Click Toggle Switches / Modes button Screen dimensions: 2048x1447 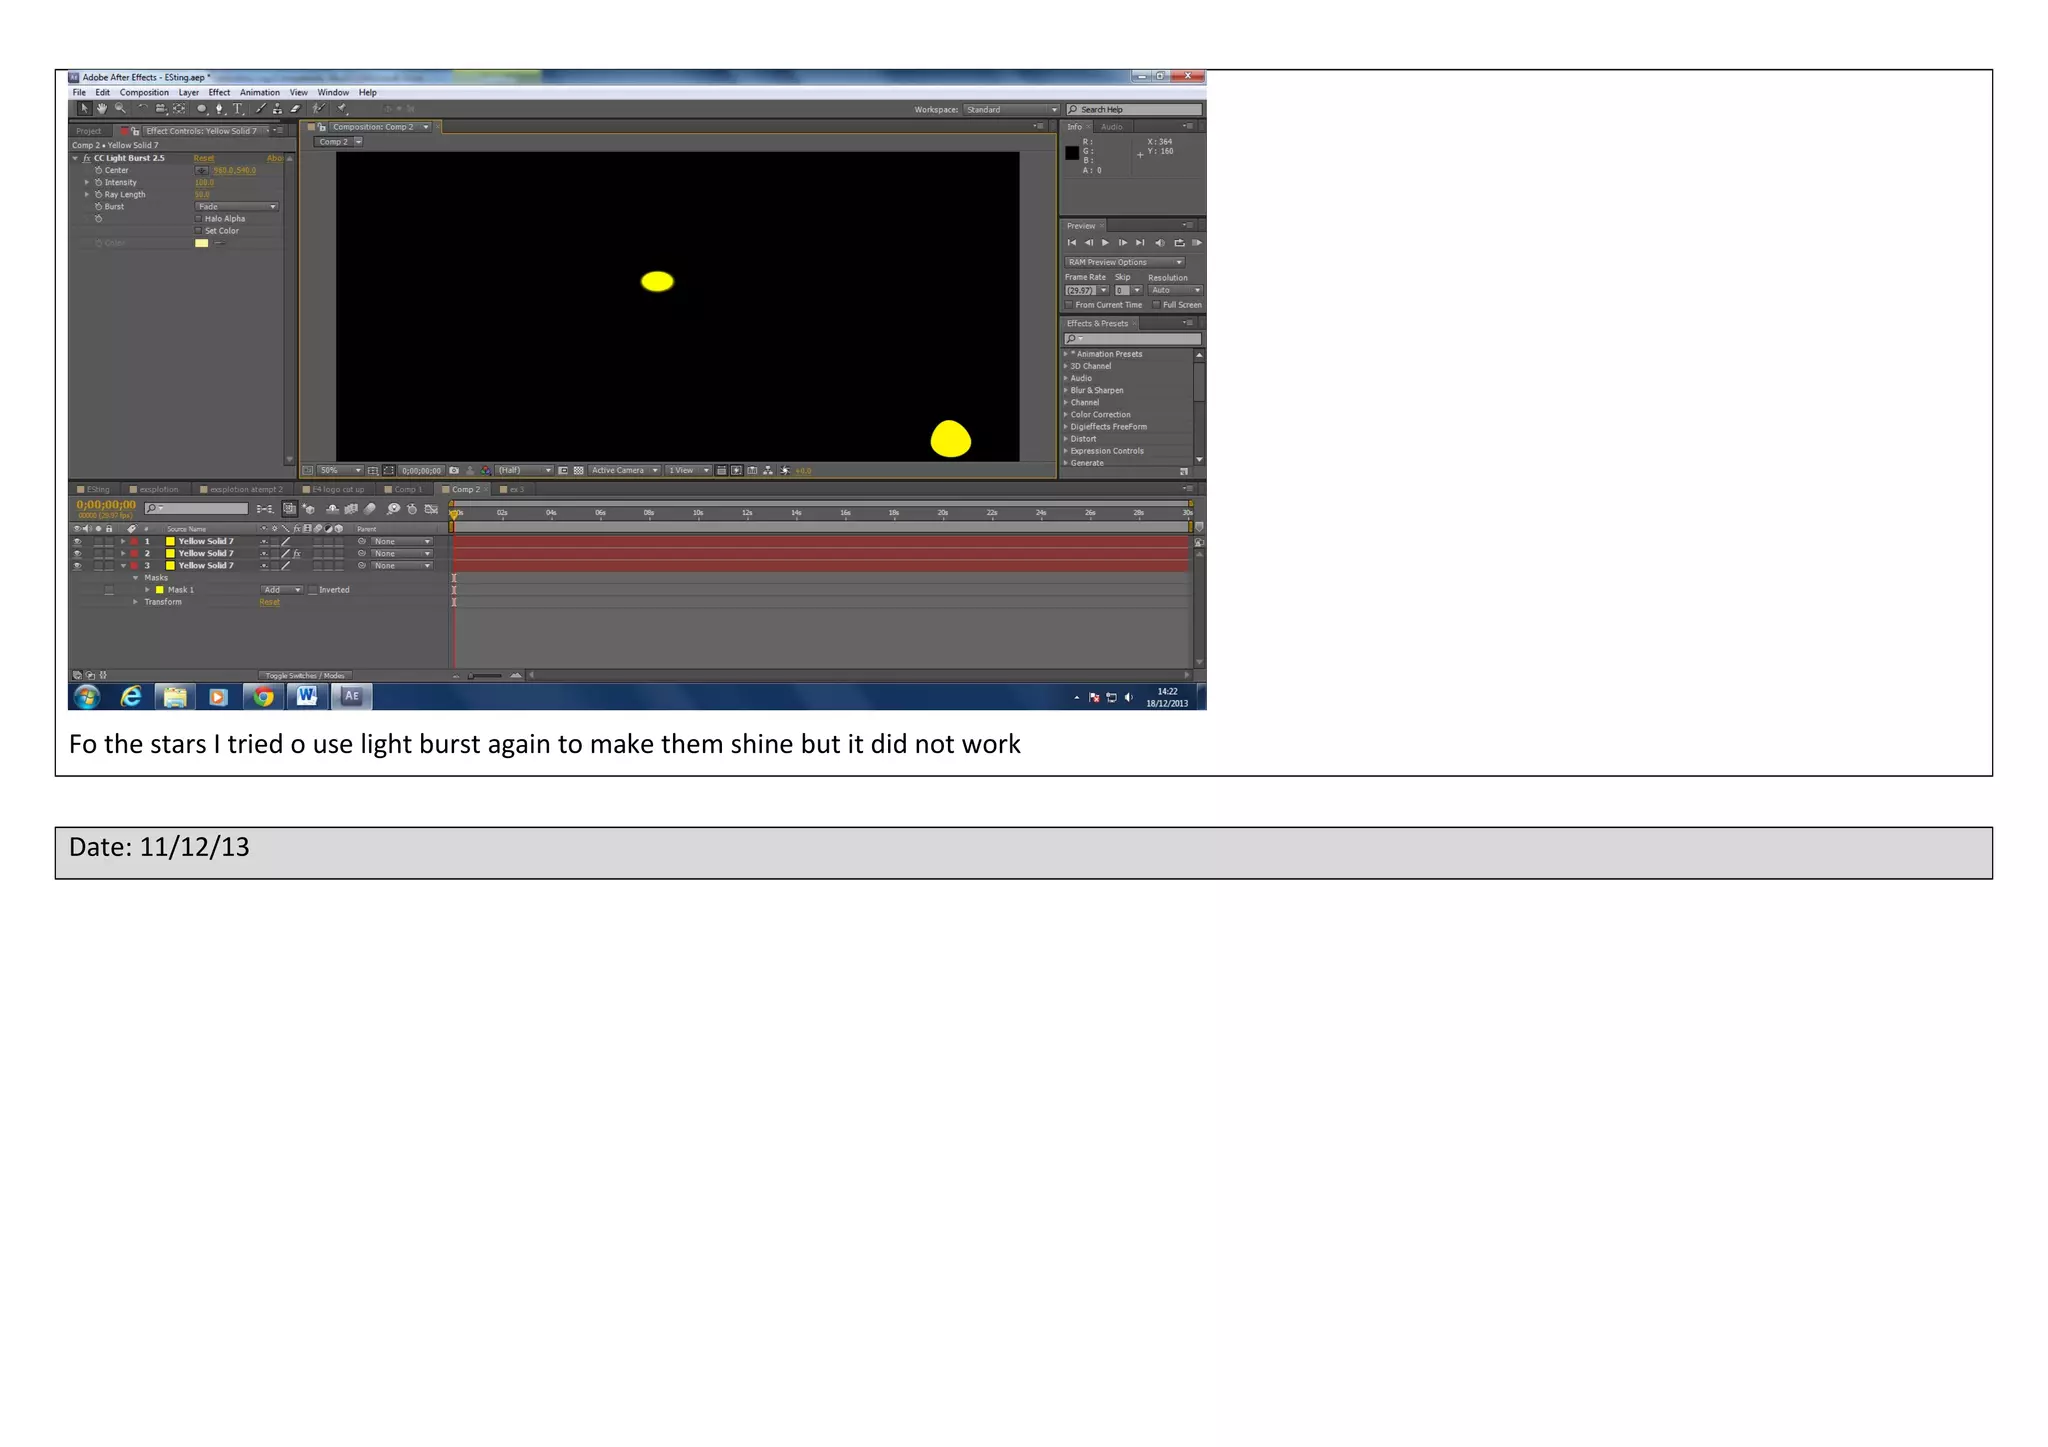pyautogui.click(x=305, y=676)
